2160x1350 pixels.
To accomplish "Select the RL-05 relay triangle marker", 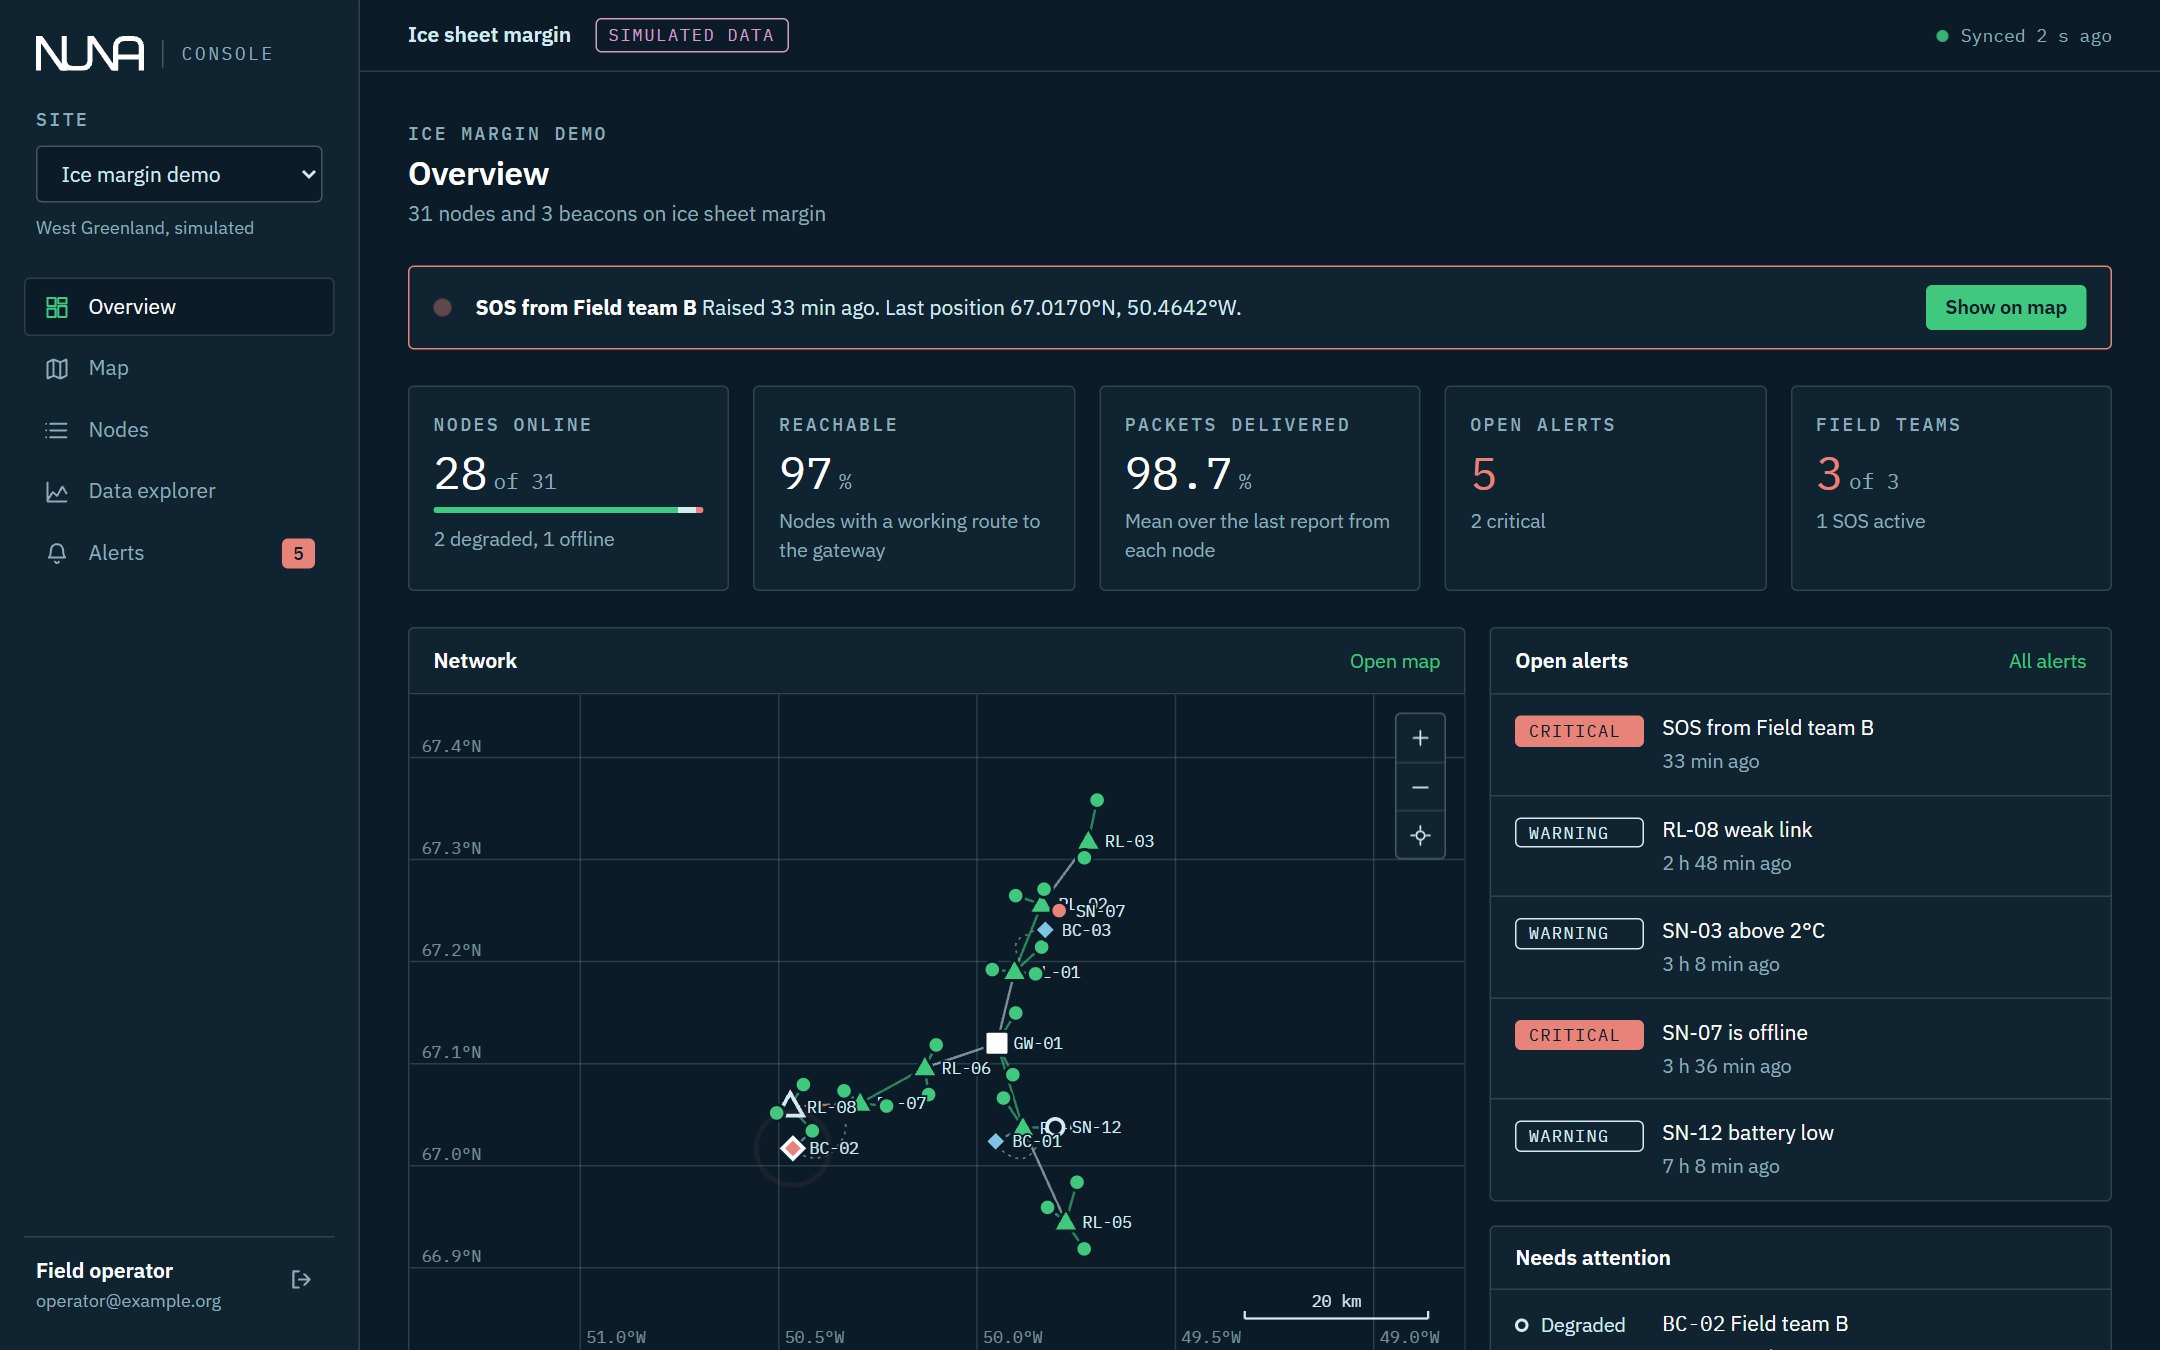I will point(1066,1221).
